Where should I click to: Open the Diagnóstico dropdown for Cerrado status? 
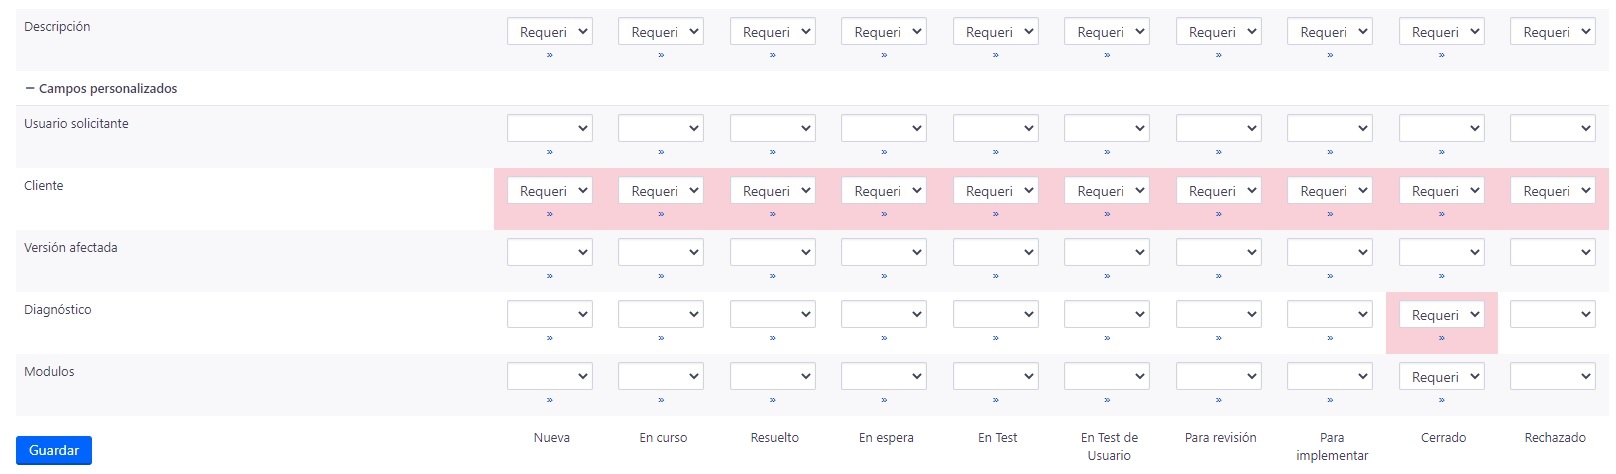1442,315
